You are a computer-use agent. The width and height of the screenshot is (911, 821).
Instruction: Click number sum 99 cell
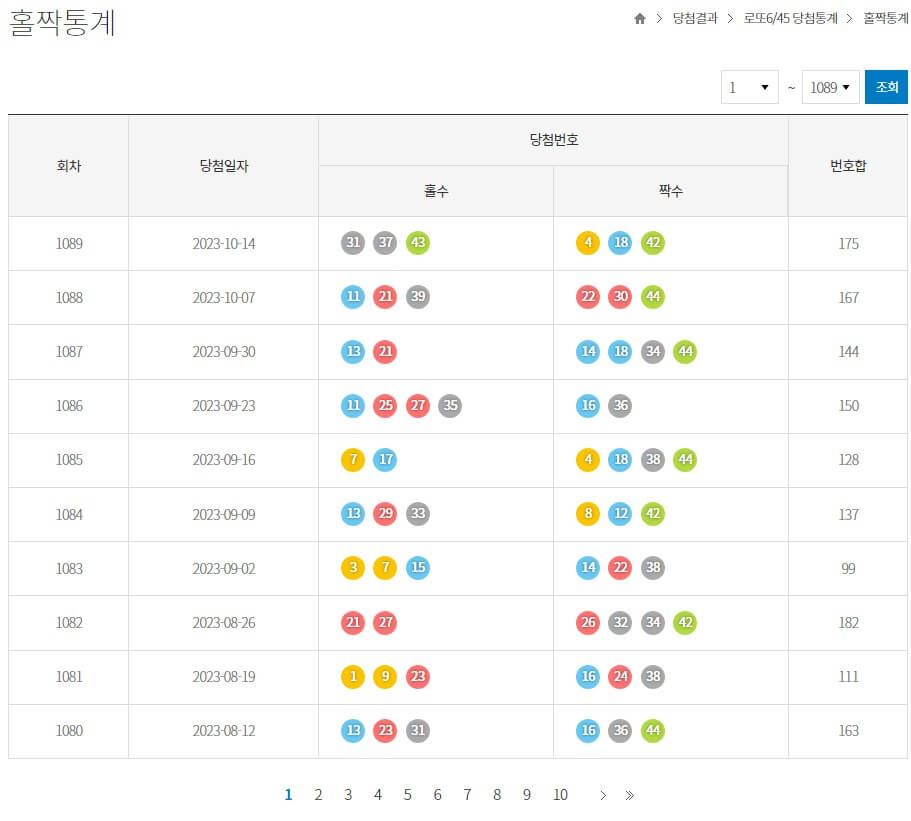click(848, 568)
